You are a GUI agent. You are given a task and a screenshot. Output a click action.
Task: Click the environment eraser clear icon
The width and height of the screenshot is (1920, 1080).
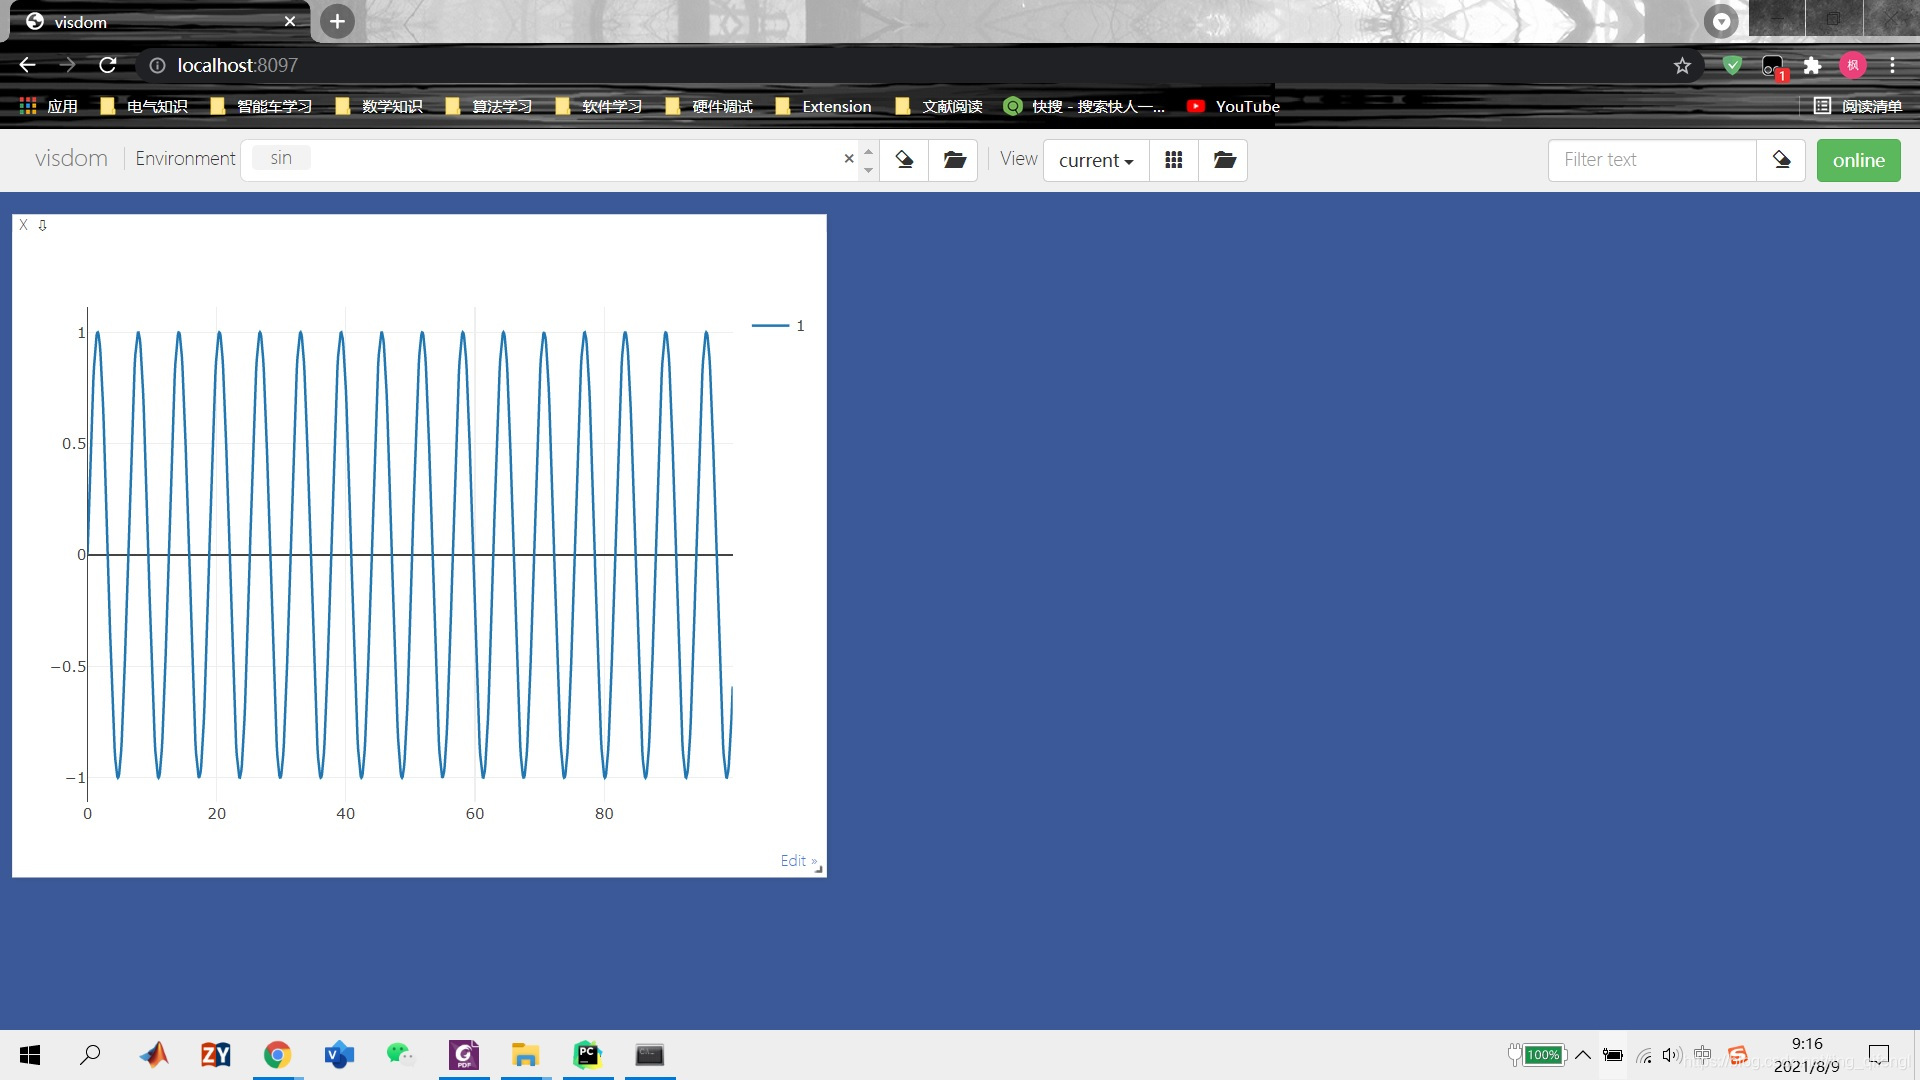pos(904,160)
